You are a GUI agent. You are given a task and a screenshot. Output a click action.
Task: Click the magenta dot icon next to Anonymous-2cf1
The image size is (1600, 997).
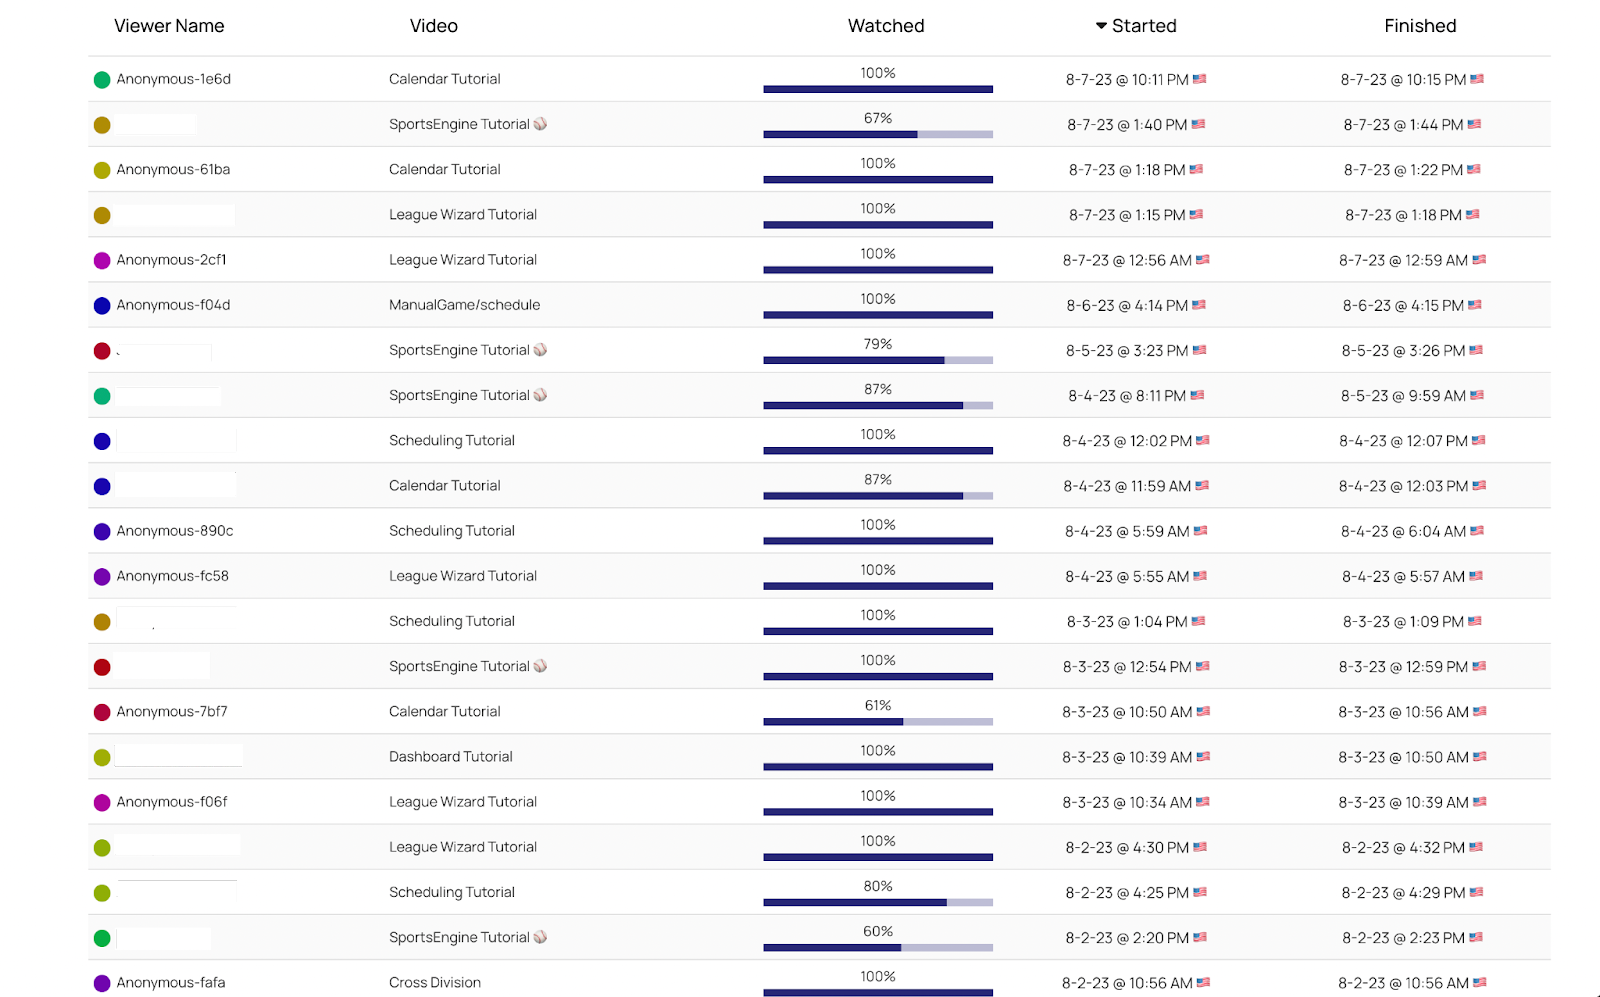(x=101, y=259)
